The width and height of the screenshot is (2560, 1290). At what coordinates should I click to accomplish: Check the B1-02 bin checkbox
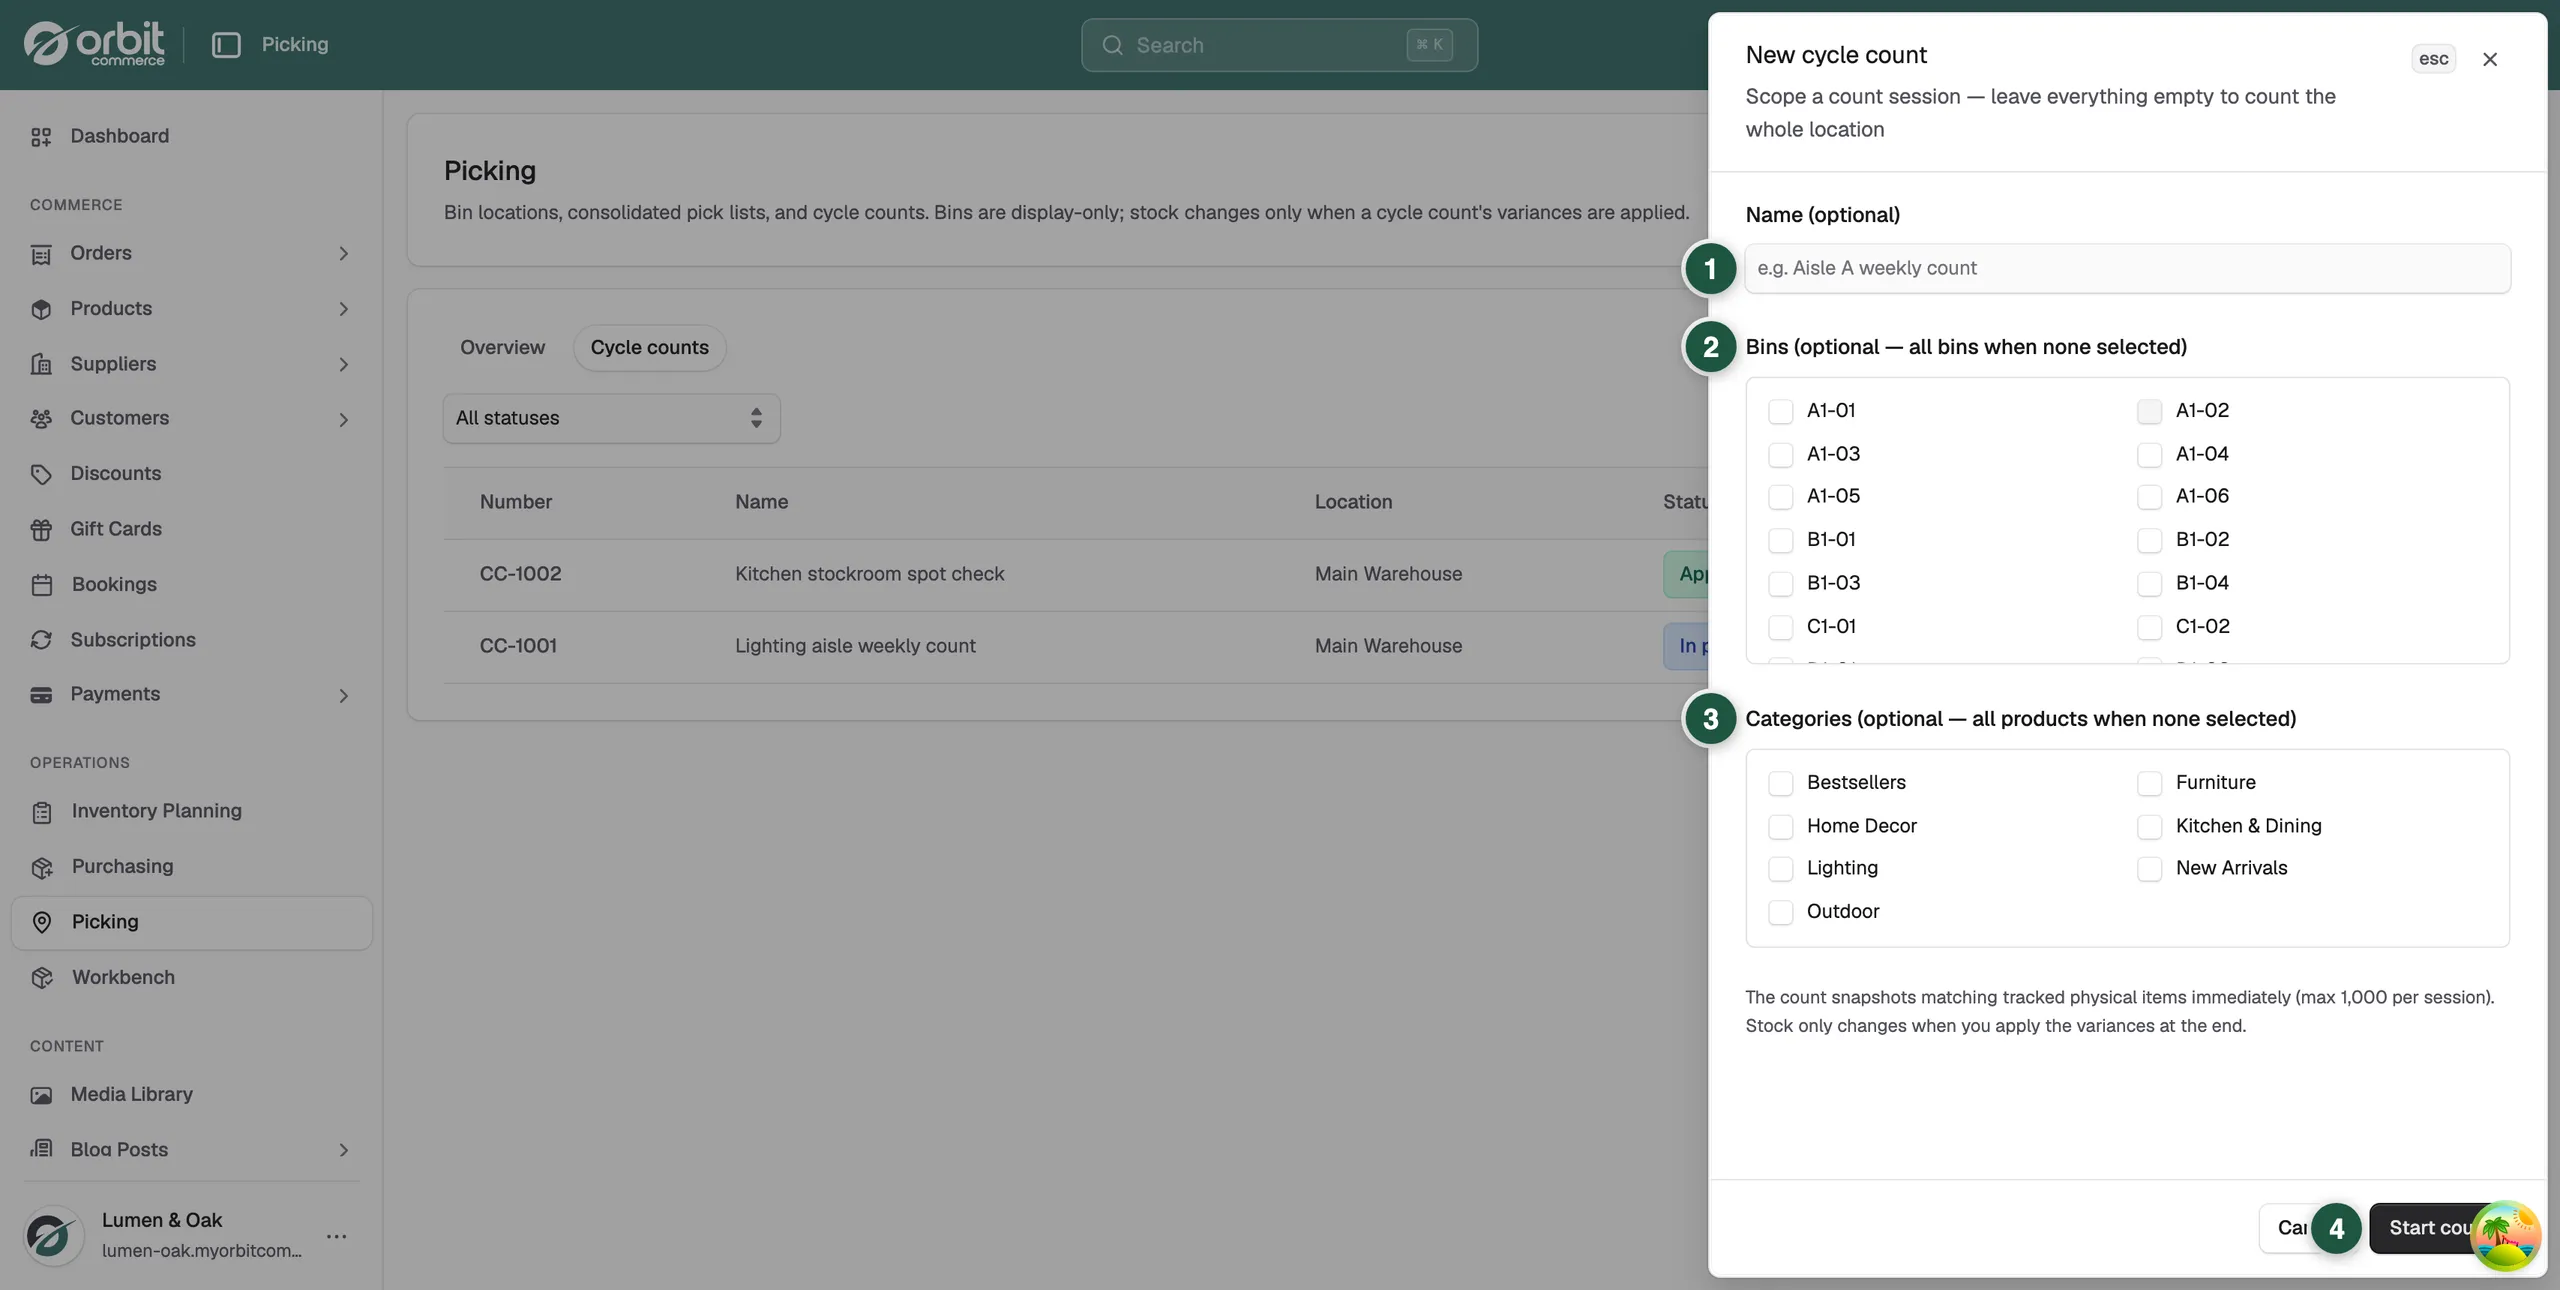[x=2149, y=540]
